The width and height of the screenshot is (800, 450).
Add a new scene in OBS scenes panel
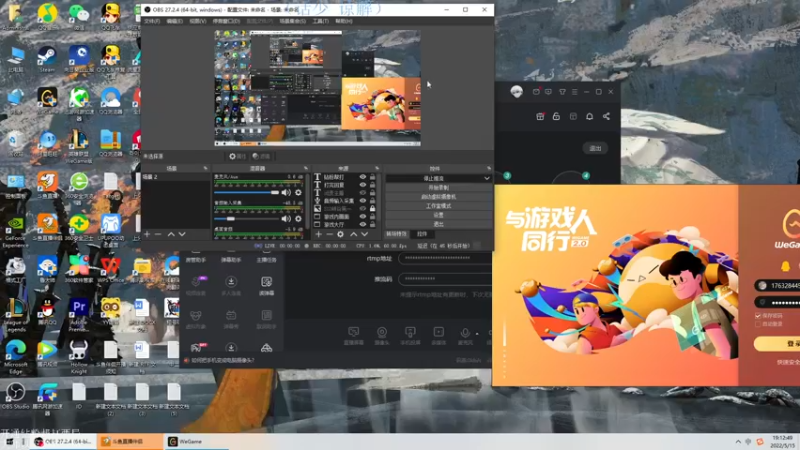147,234
